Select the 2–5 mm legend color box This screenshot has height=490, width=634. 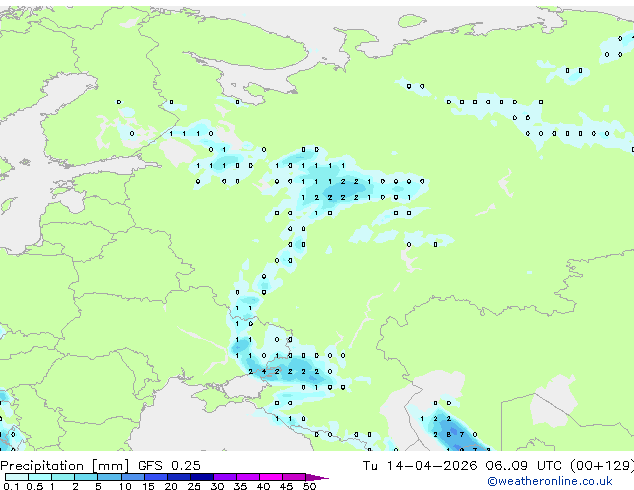pos(86,477)
